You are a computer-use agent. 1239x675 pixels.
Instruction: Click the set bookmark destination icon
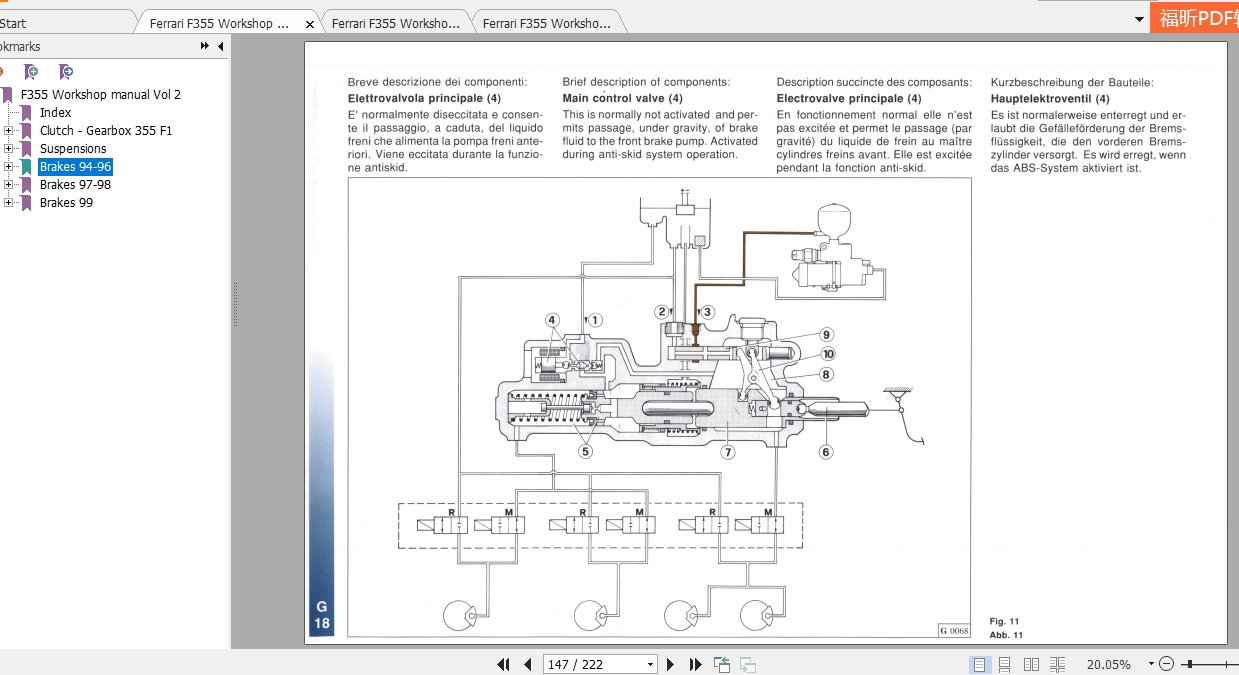(68, 71)
